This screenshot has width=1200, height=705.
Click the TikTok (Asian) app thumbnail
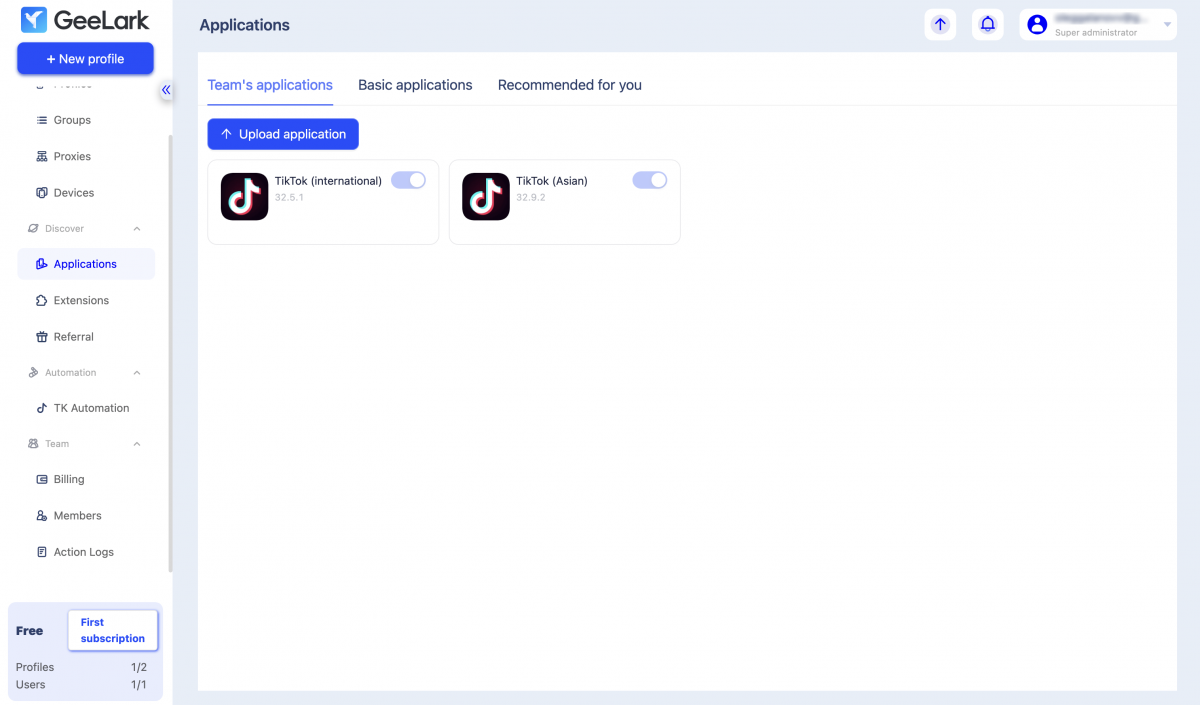(486, 197)
